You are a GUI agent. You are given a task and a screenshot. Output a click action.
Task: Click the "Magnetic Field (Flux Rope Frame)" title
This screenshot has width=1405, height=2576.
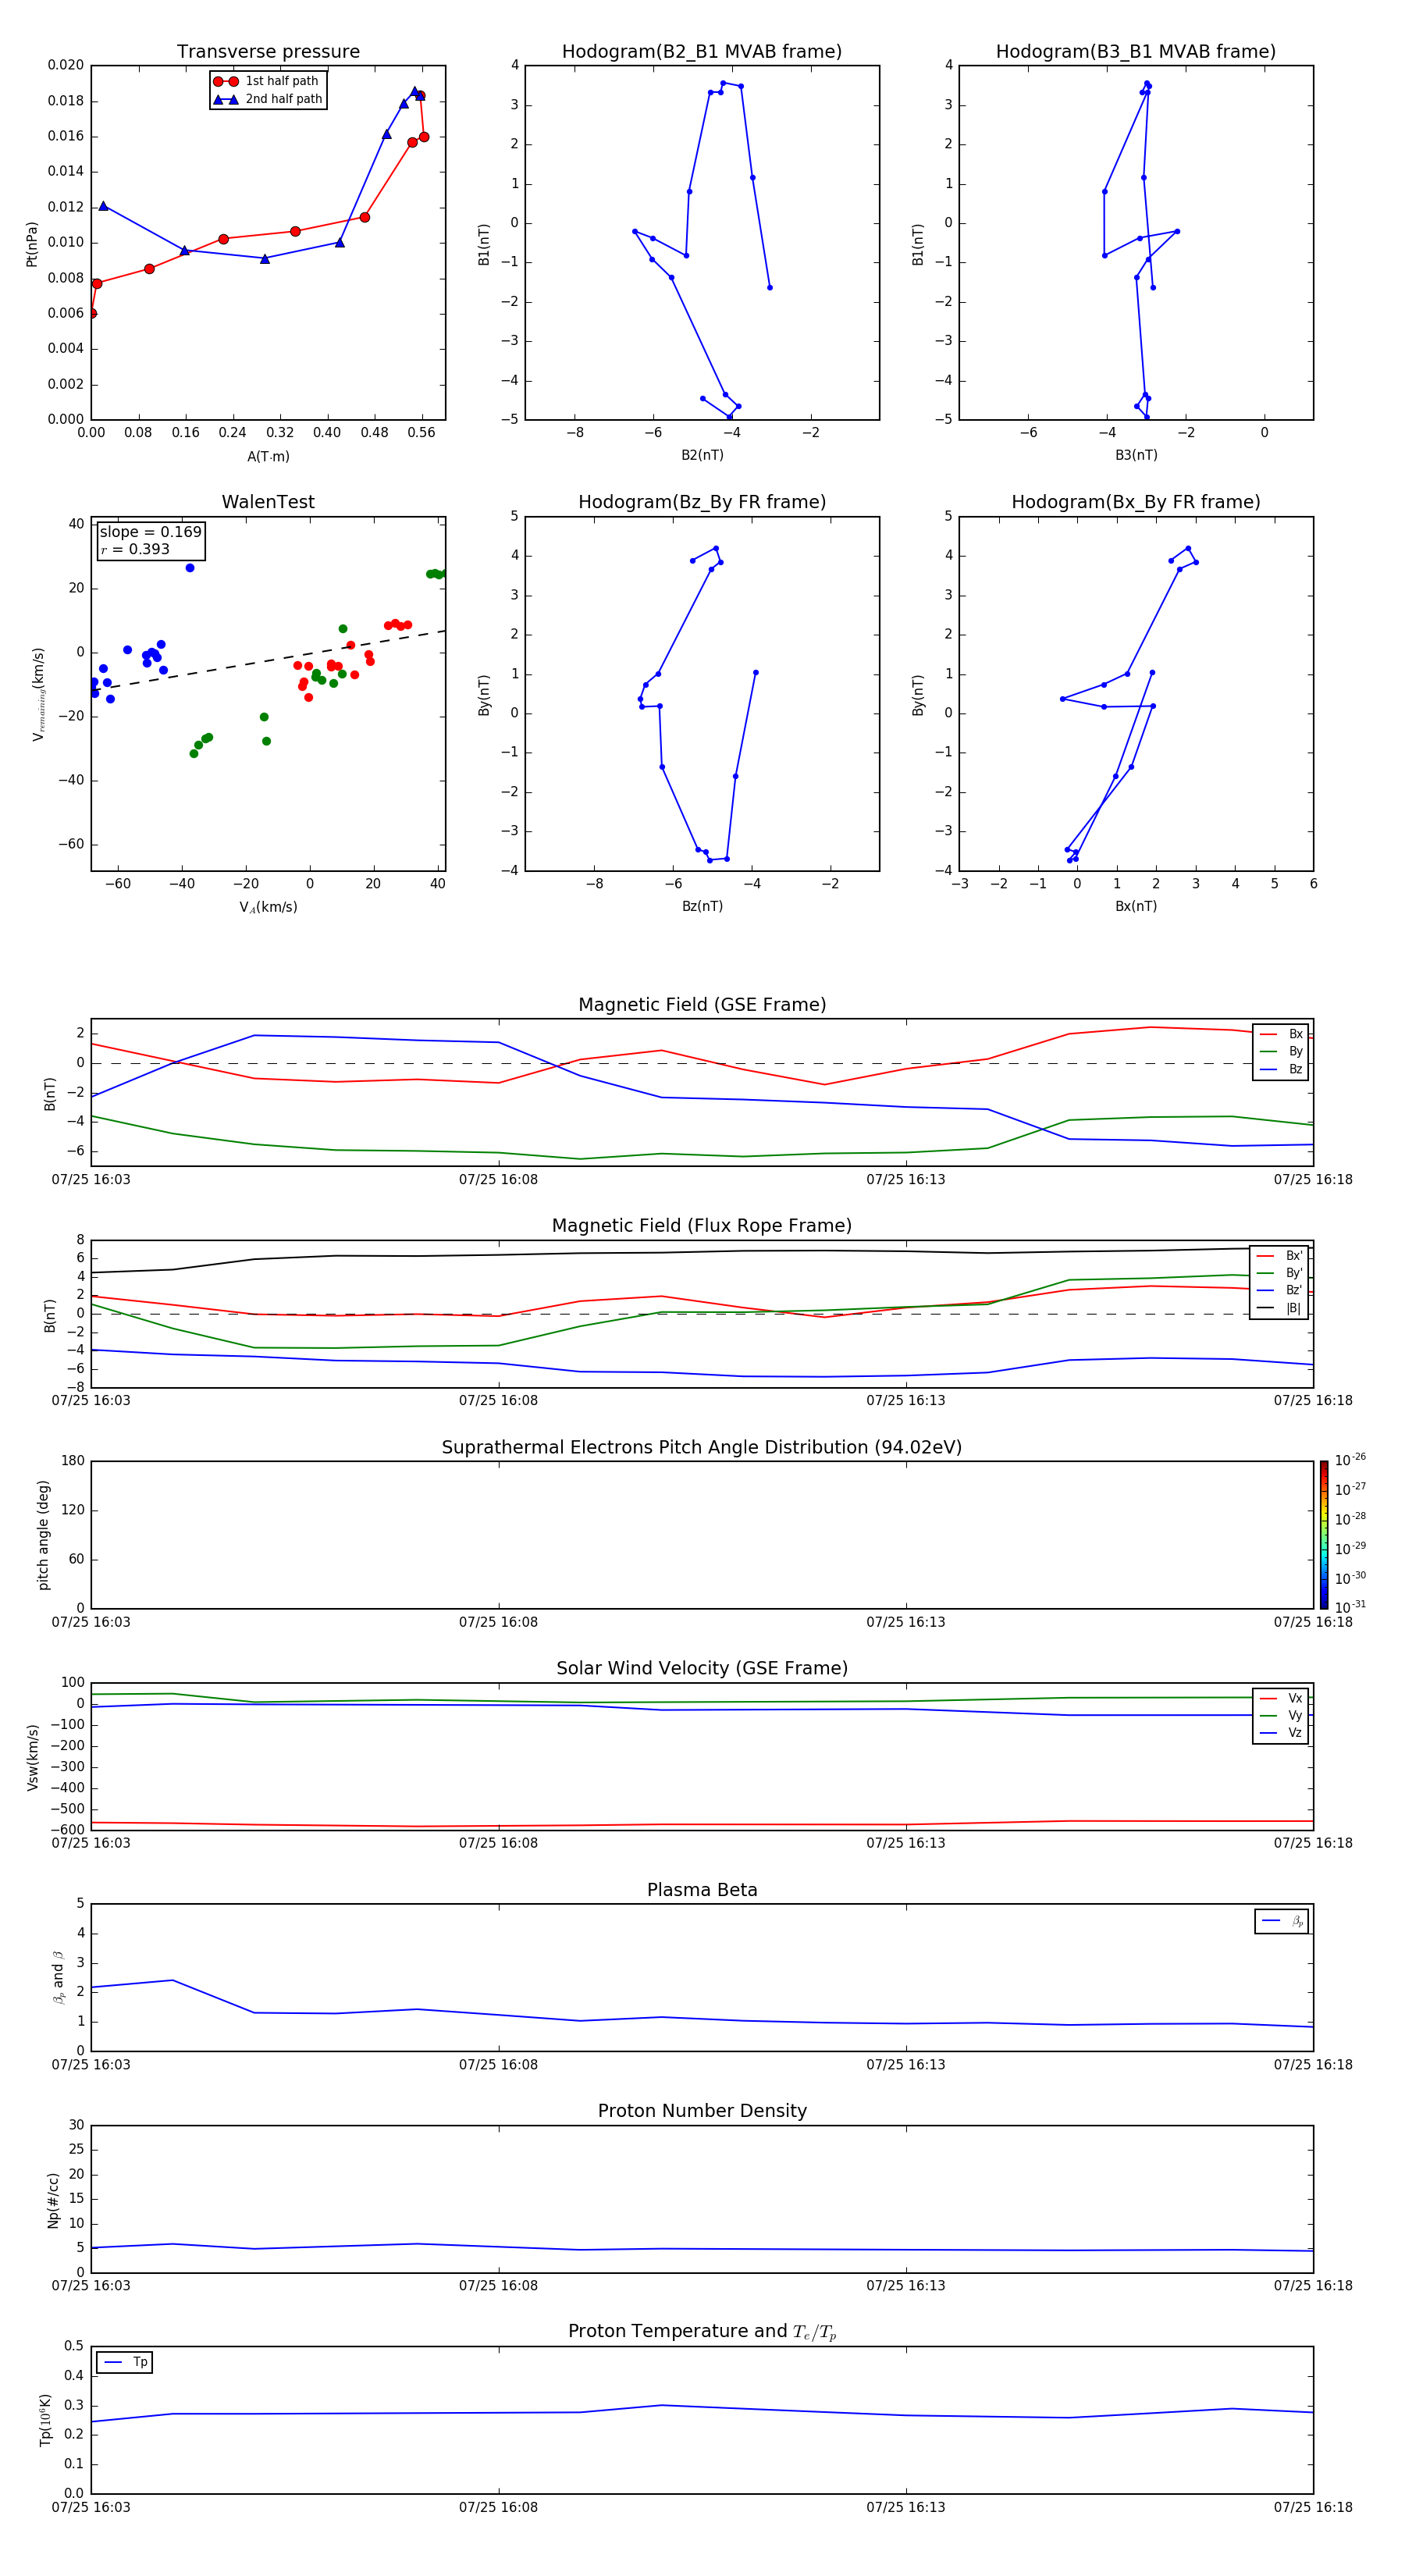click(x=702, y=1226)
